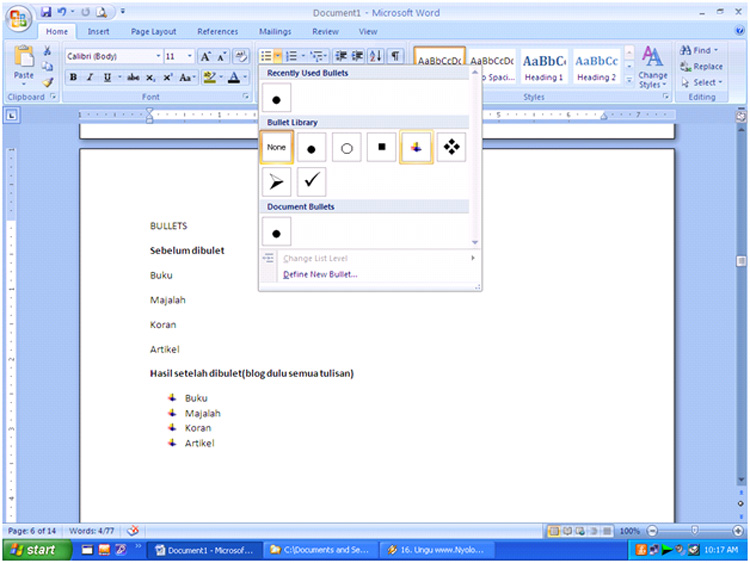Screen dimensions: 750x563
Task: Shrink font size
Action: point(221,56)
